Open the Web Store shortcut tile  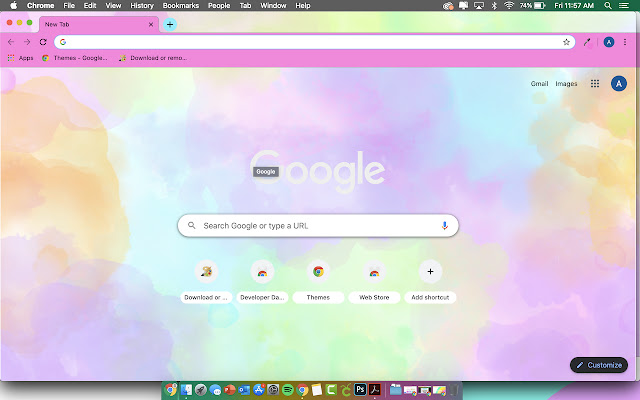tap(374, 282)
